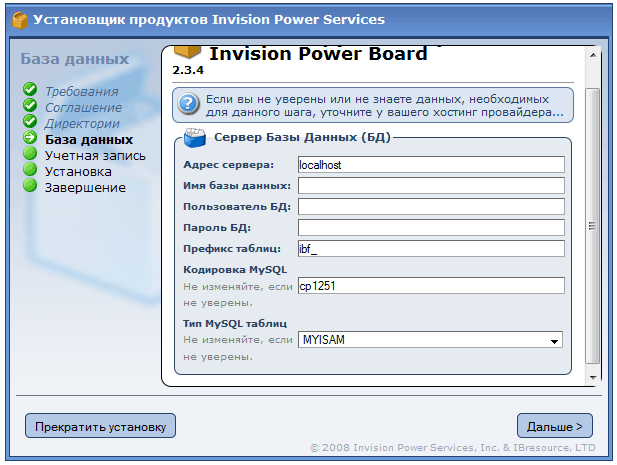Click into the Имя базы данных field
The width and height of the screenshot is (617, 465).
[431, 185]
